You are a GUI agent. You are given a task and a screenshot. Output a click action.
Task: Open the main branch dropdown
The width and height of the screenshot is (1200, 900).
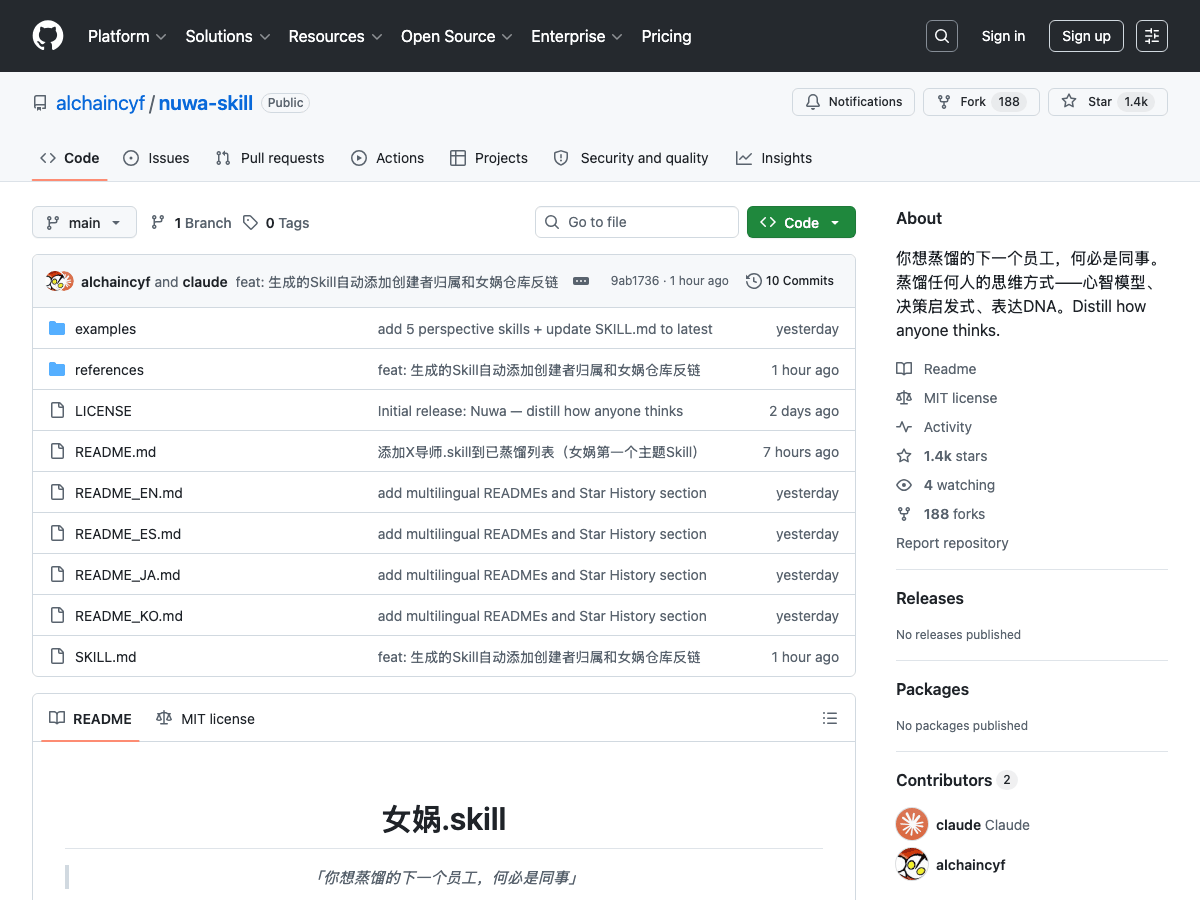pos(84,222)
